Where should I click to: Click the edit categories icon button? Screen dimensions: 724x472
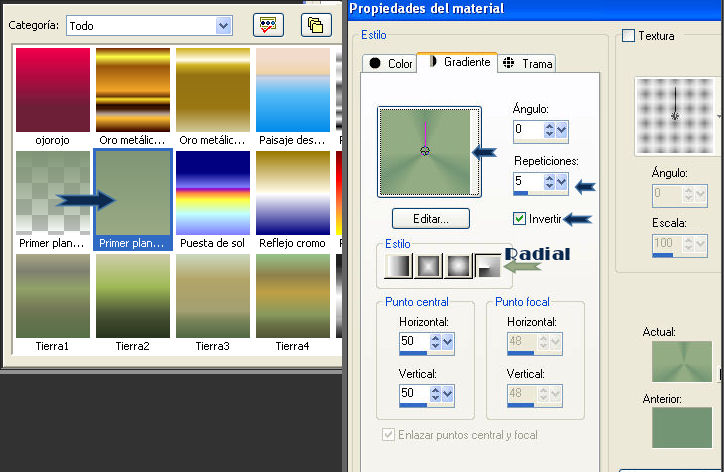(x=268, y=25)
